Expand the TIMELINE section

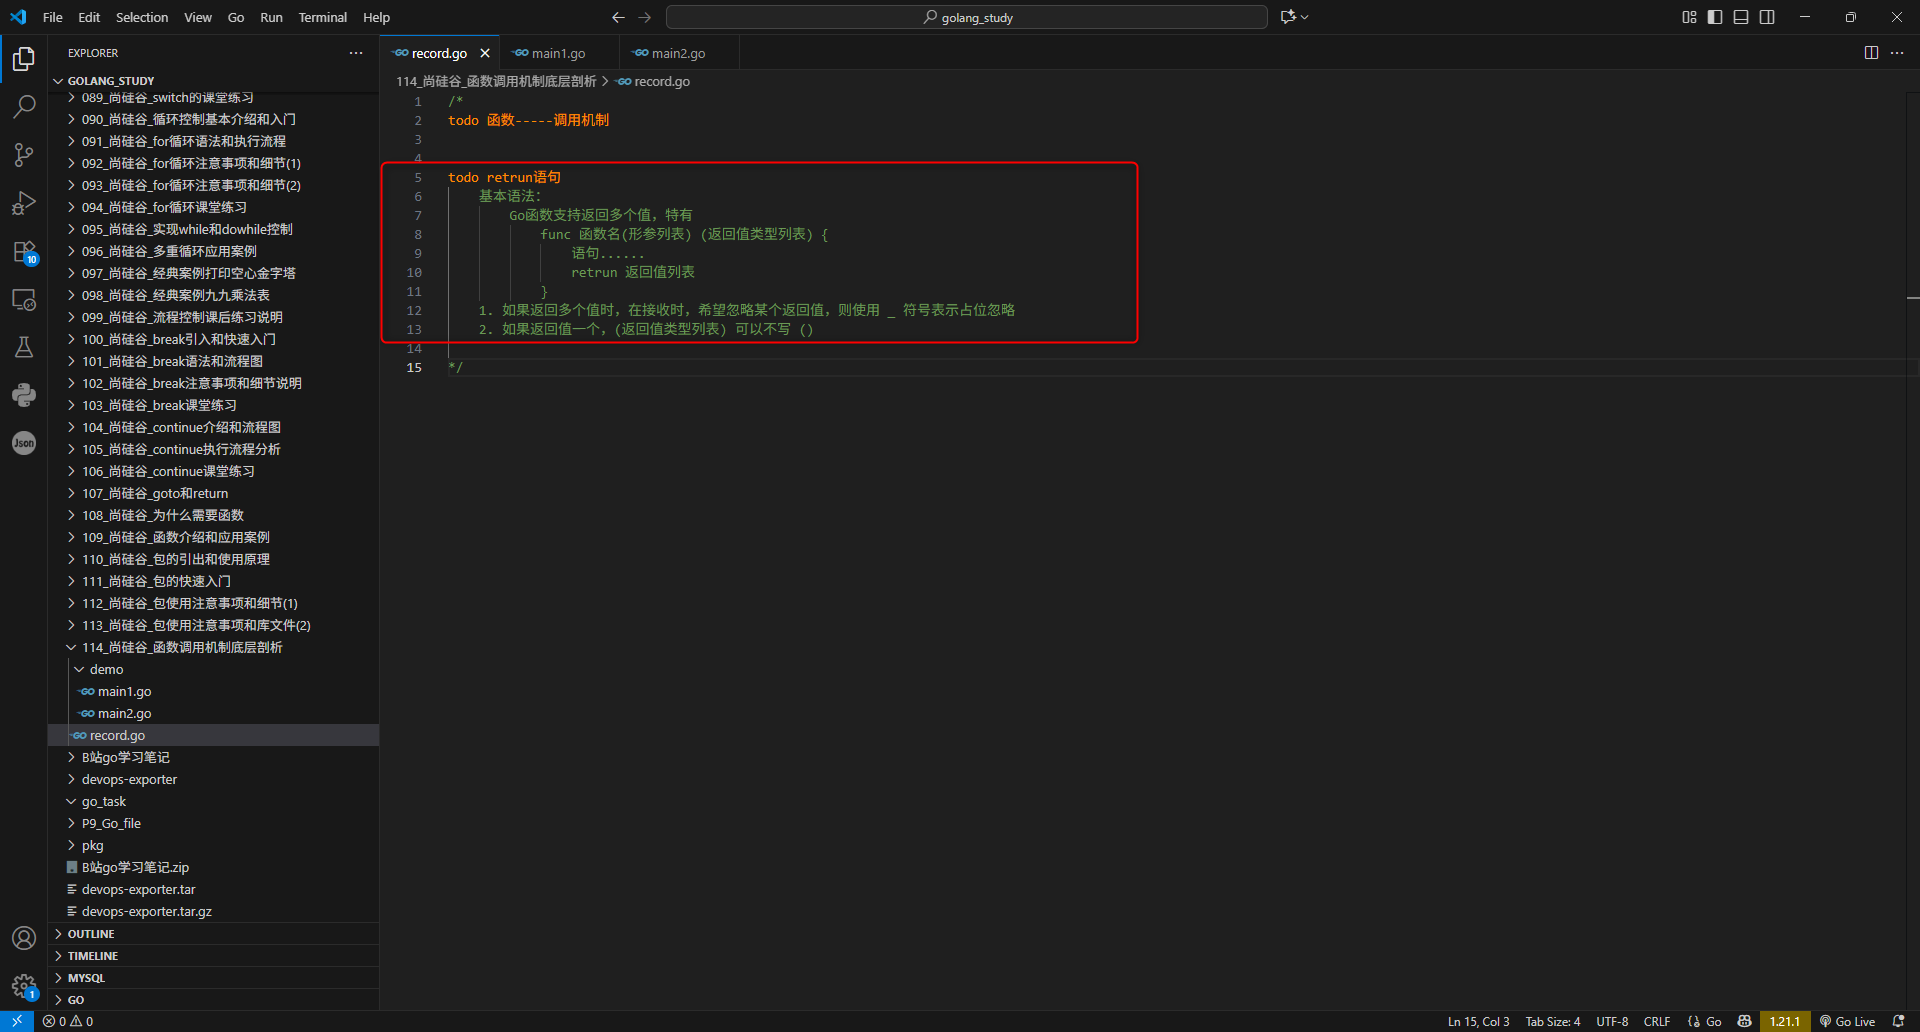[x=214, y=956]
